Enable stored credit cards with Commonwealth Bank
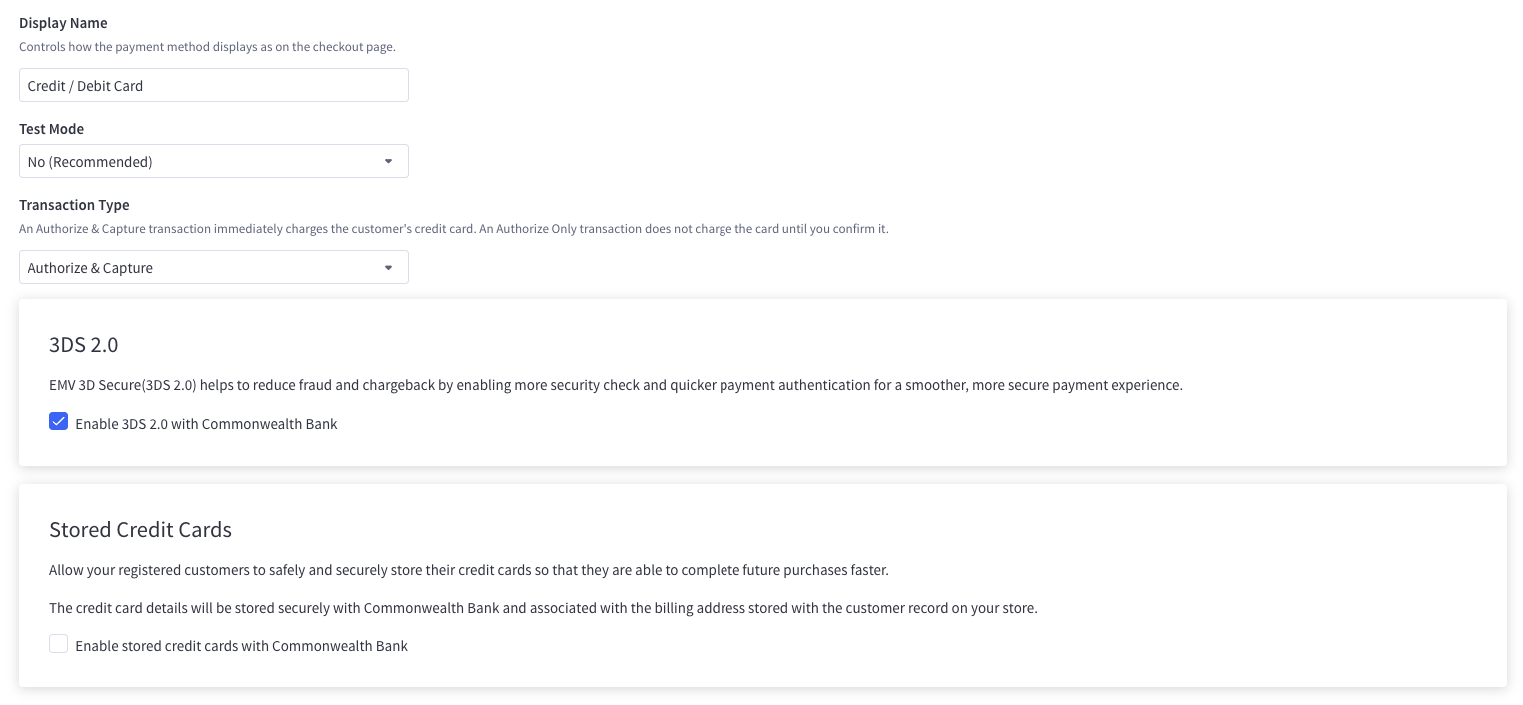 tap(58, 644)
